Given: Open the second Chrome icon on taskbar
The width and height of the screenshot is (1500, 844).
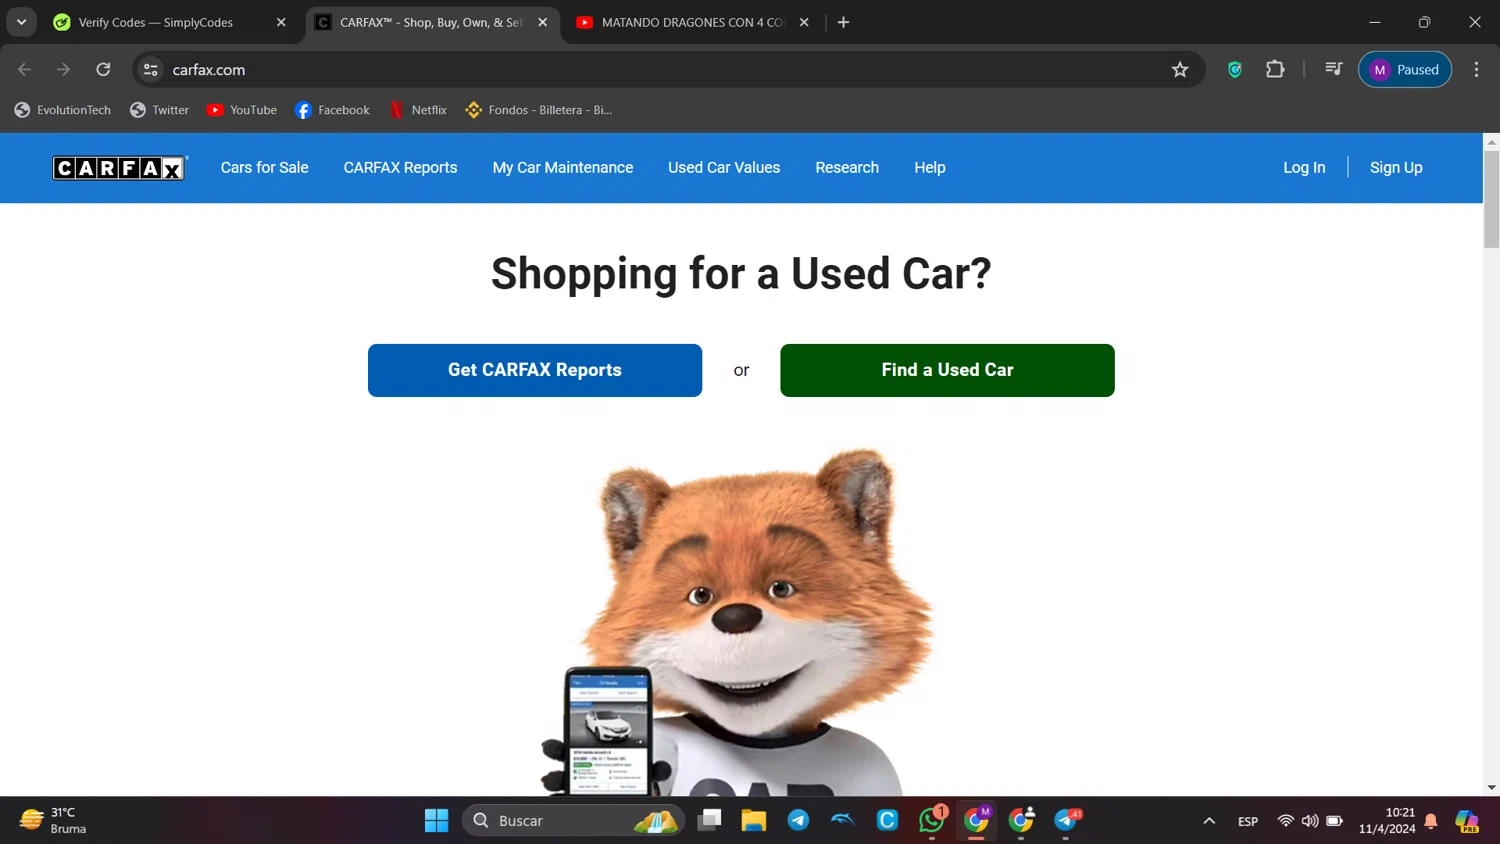Looking at the screenshot, I should click(x=1021, y=820).
